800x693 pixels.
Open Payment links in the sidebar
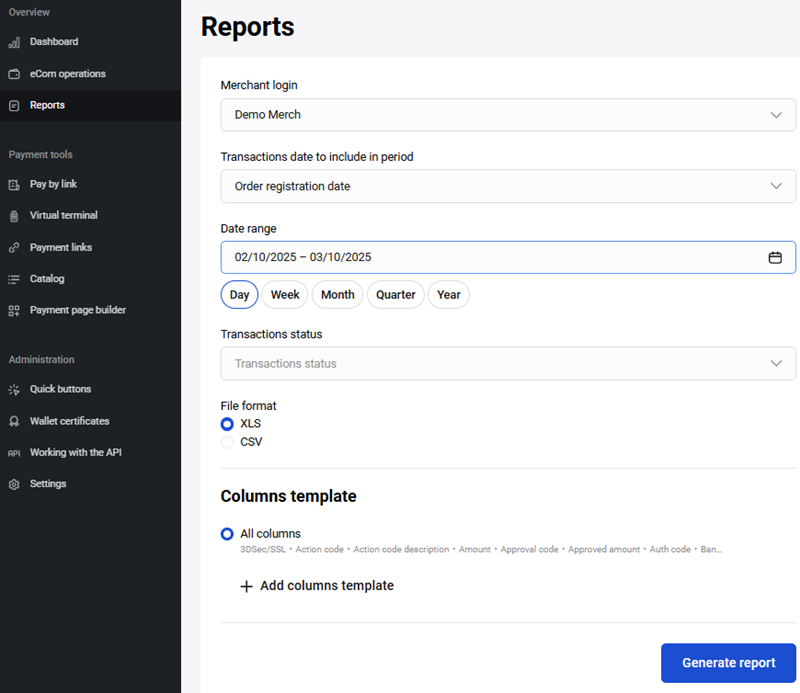click(x=60, y=247)
